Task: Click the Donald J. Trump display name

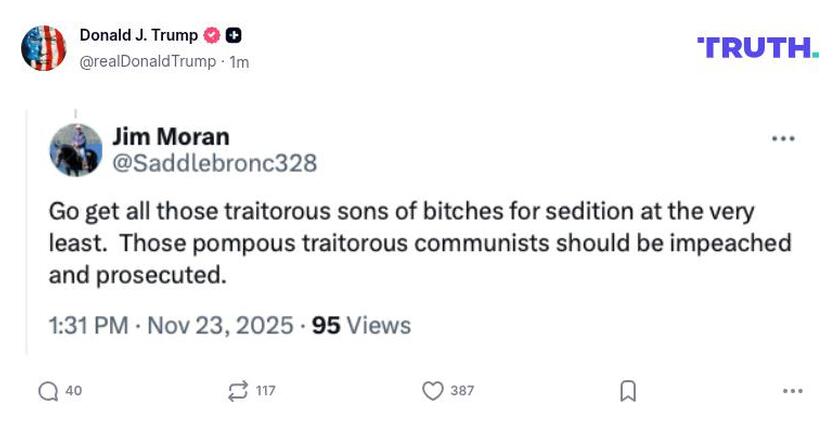Action: pyautogui.click(x=139, y=36)
